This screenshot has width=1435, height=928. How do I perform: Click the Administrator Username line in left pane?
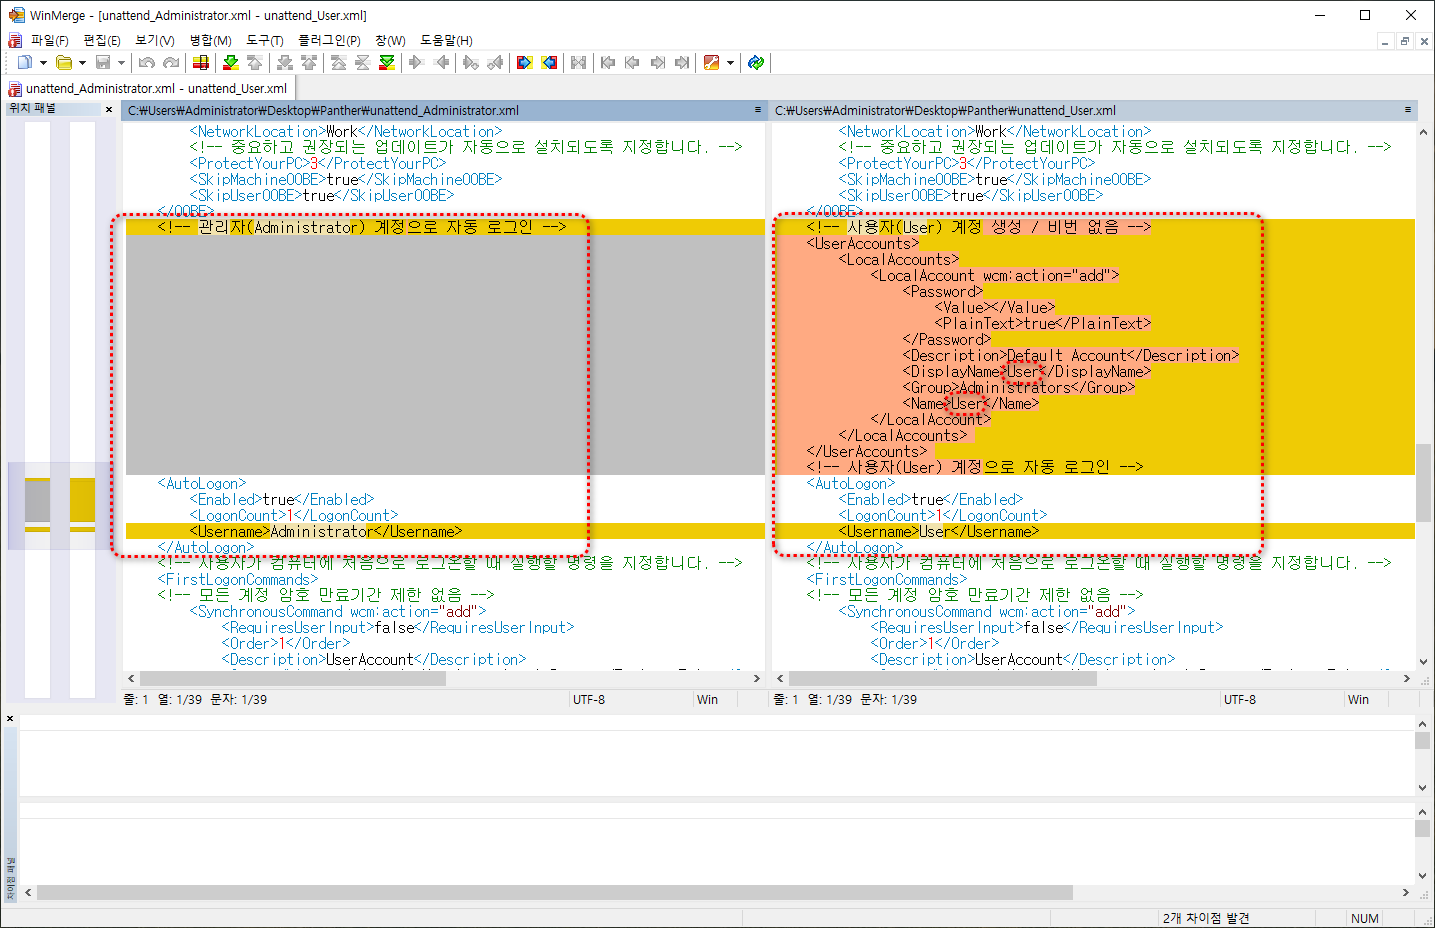click(445, 531)
